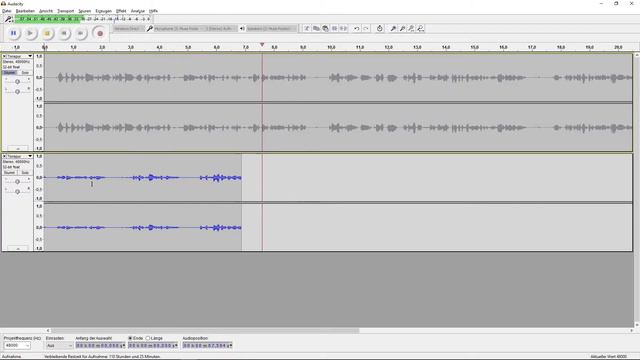The height and width of the screenshot is (360, 640).
Task: Open the Projektfrequenz (Hz) combo box
Action: click(x=17, y=345)
